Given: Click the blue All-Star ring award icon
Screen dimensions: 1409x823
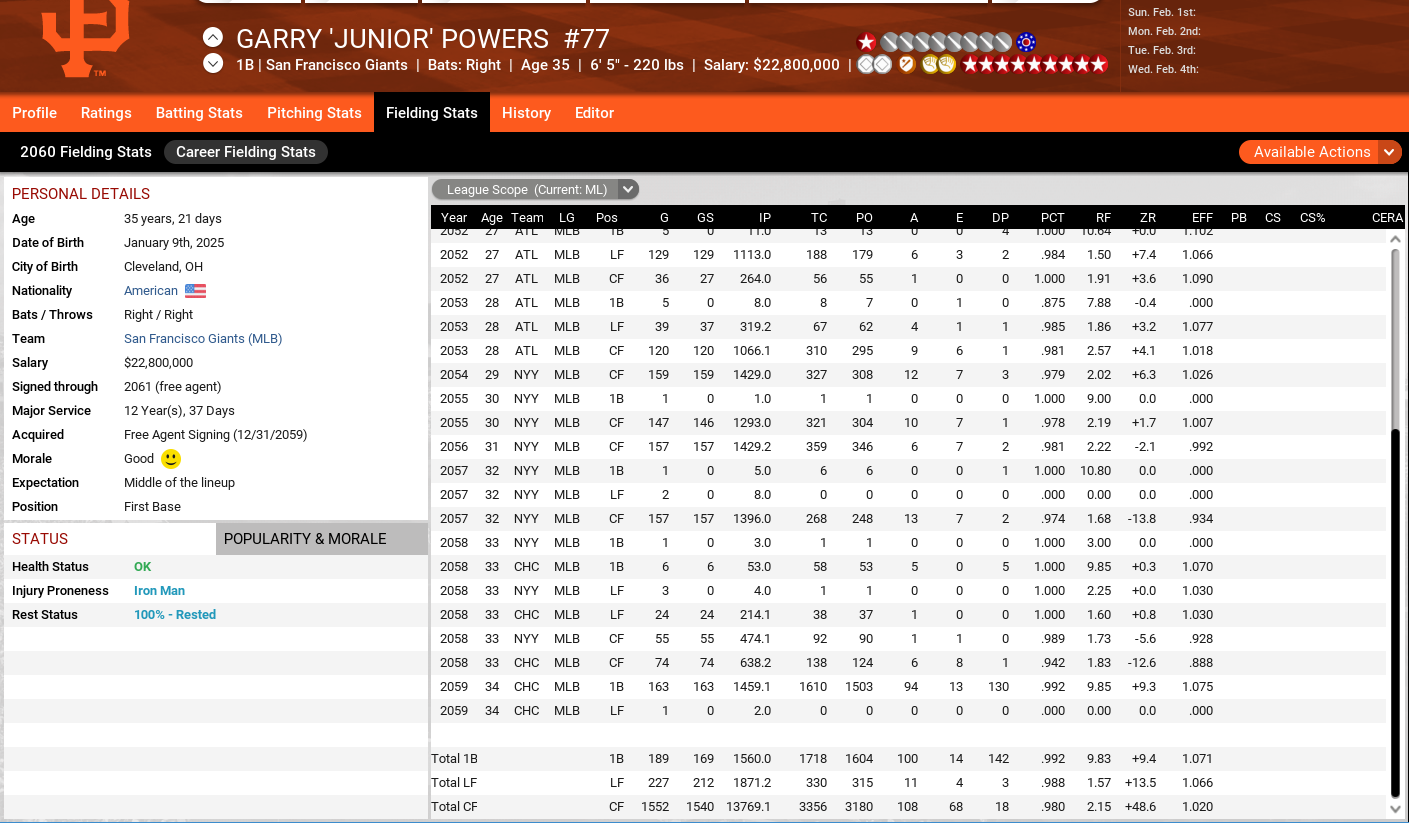Looking at the screenshot, I should click(x=1025, y=42).
